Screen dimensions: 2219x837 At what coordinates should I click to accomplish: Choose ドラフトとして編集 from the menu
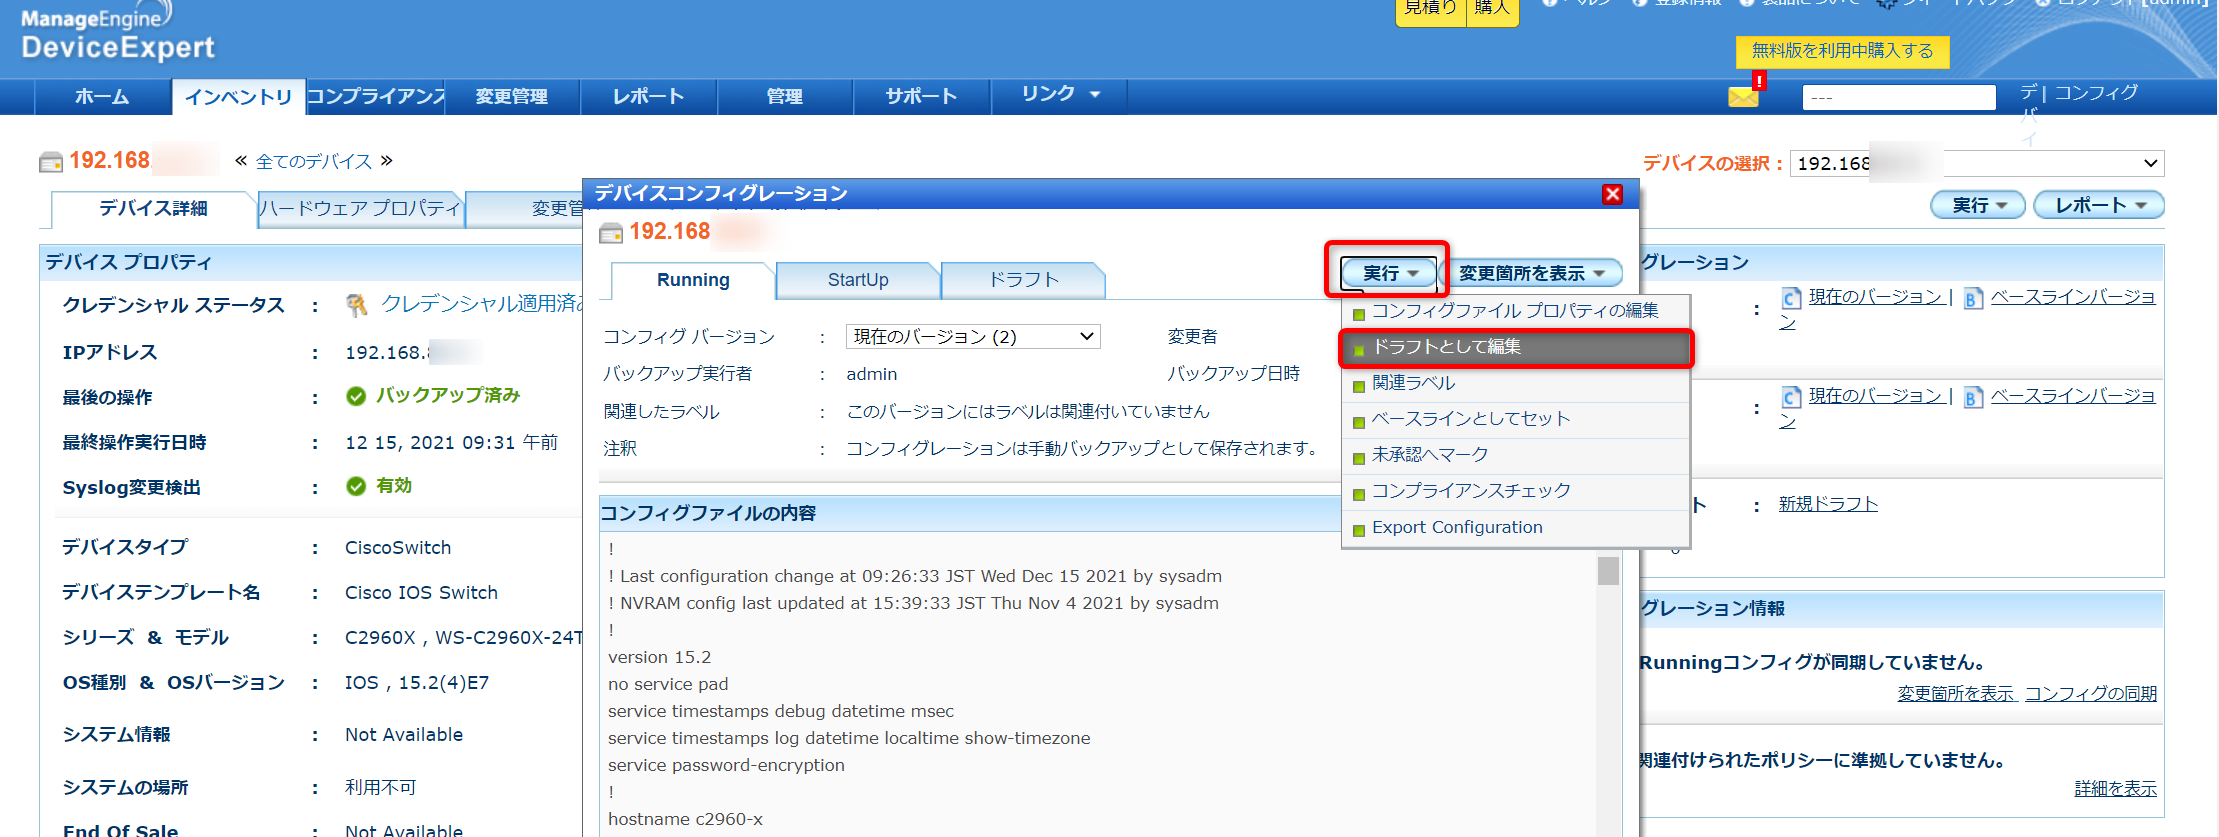(1515, 347)
